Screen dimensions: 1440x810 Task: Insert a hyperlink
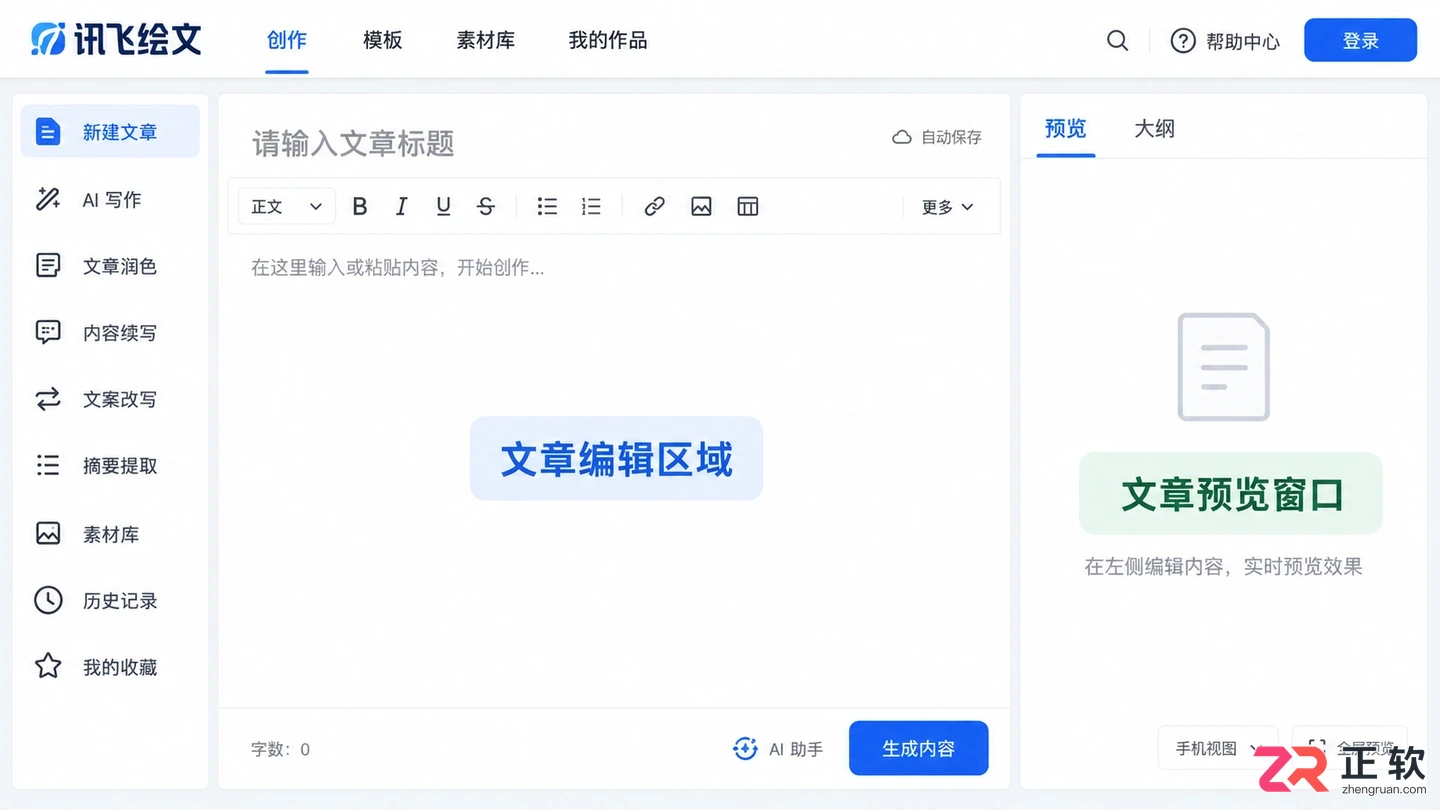click(x=655, y=207)
